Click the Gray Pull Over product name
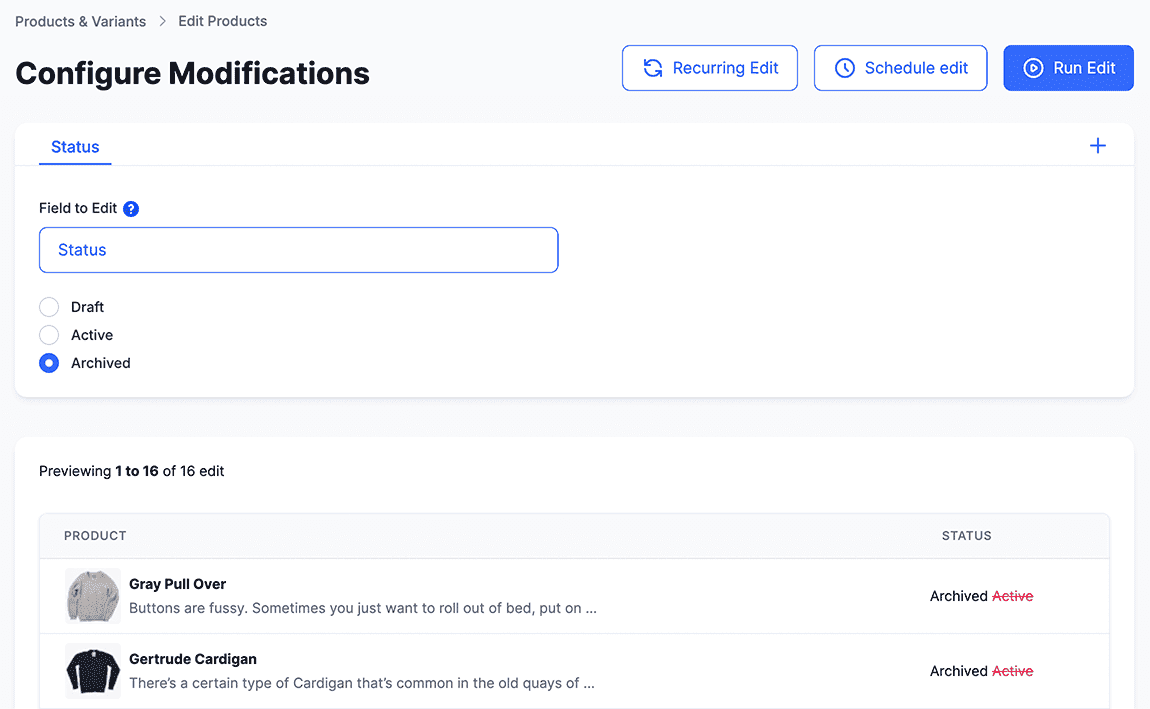 177,584
